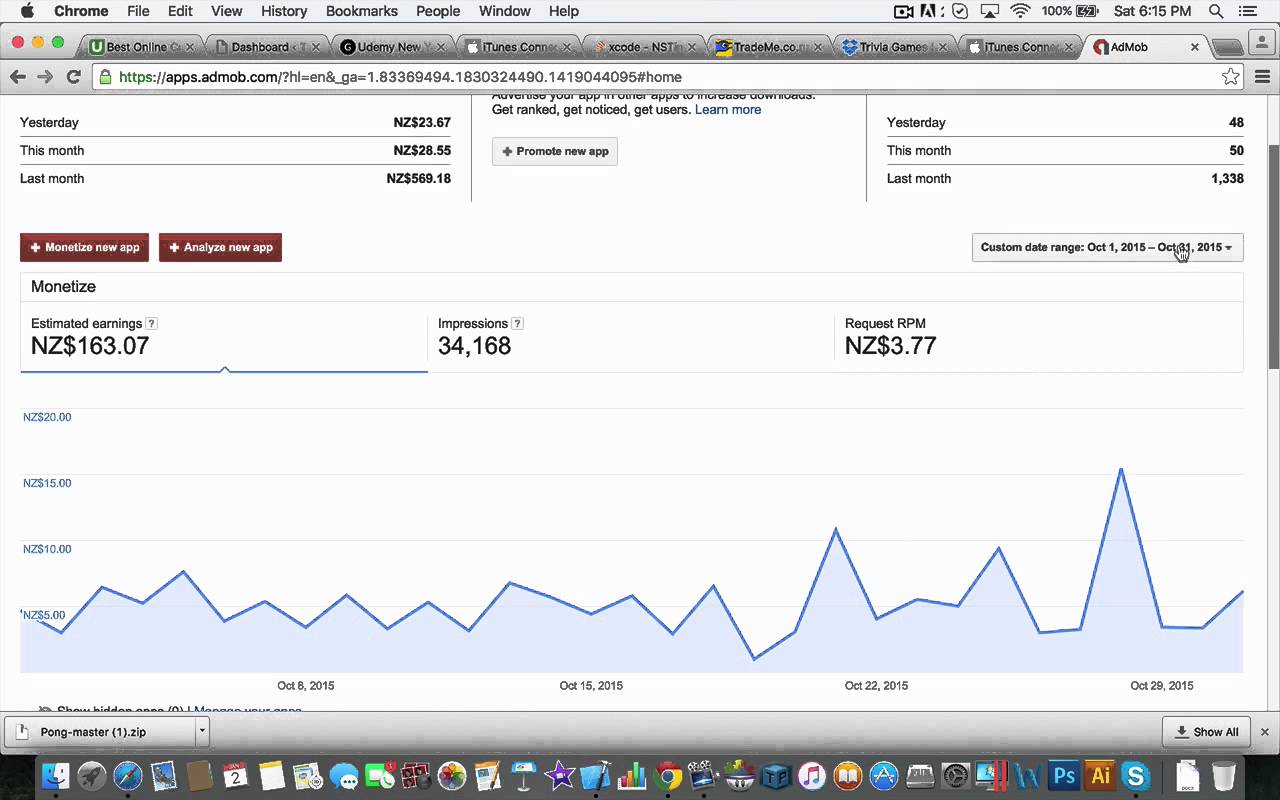Open the Chrome profile avatar button

click(1263, 41)
